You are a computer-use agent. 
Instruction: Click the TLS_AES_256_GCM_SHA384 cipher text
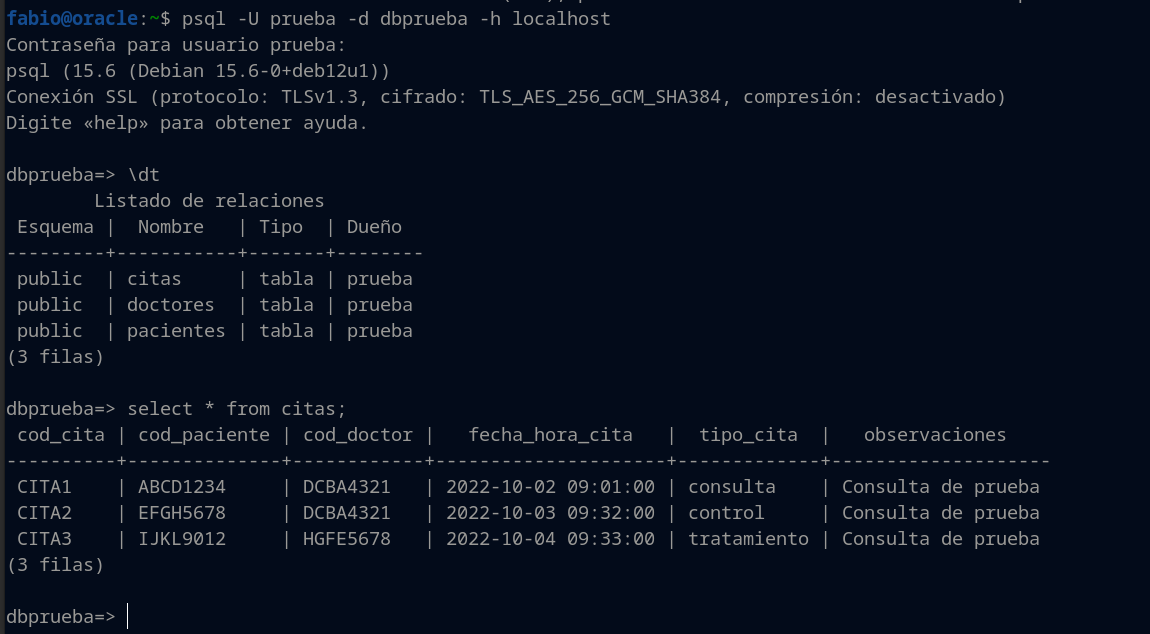tap(600, 97)
